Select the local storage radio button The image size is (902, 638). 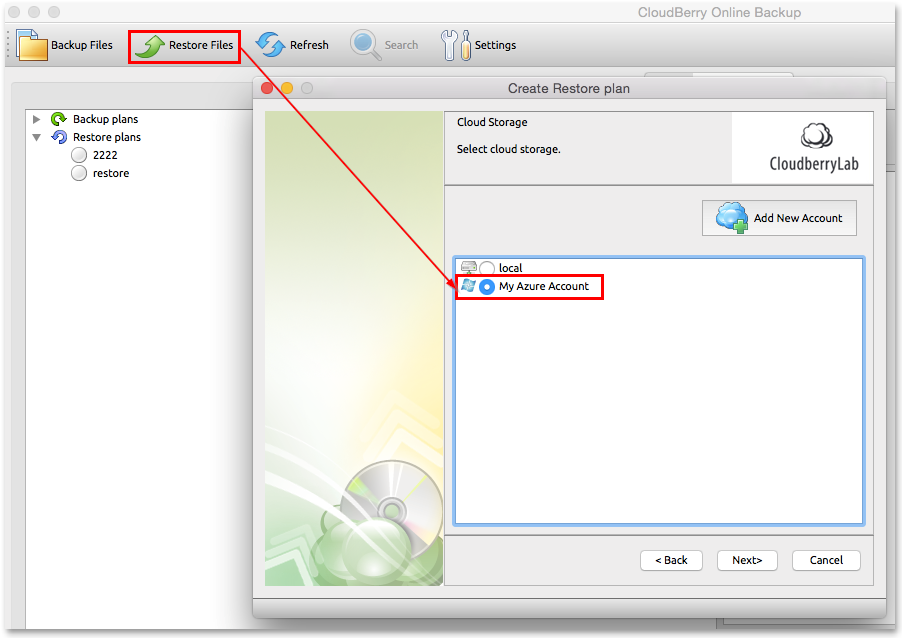487,268
